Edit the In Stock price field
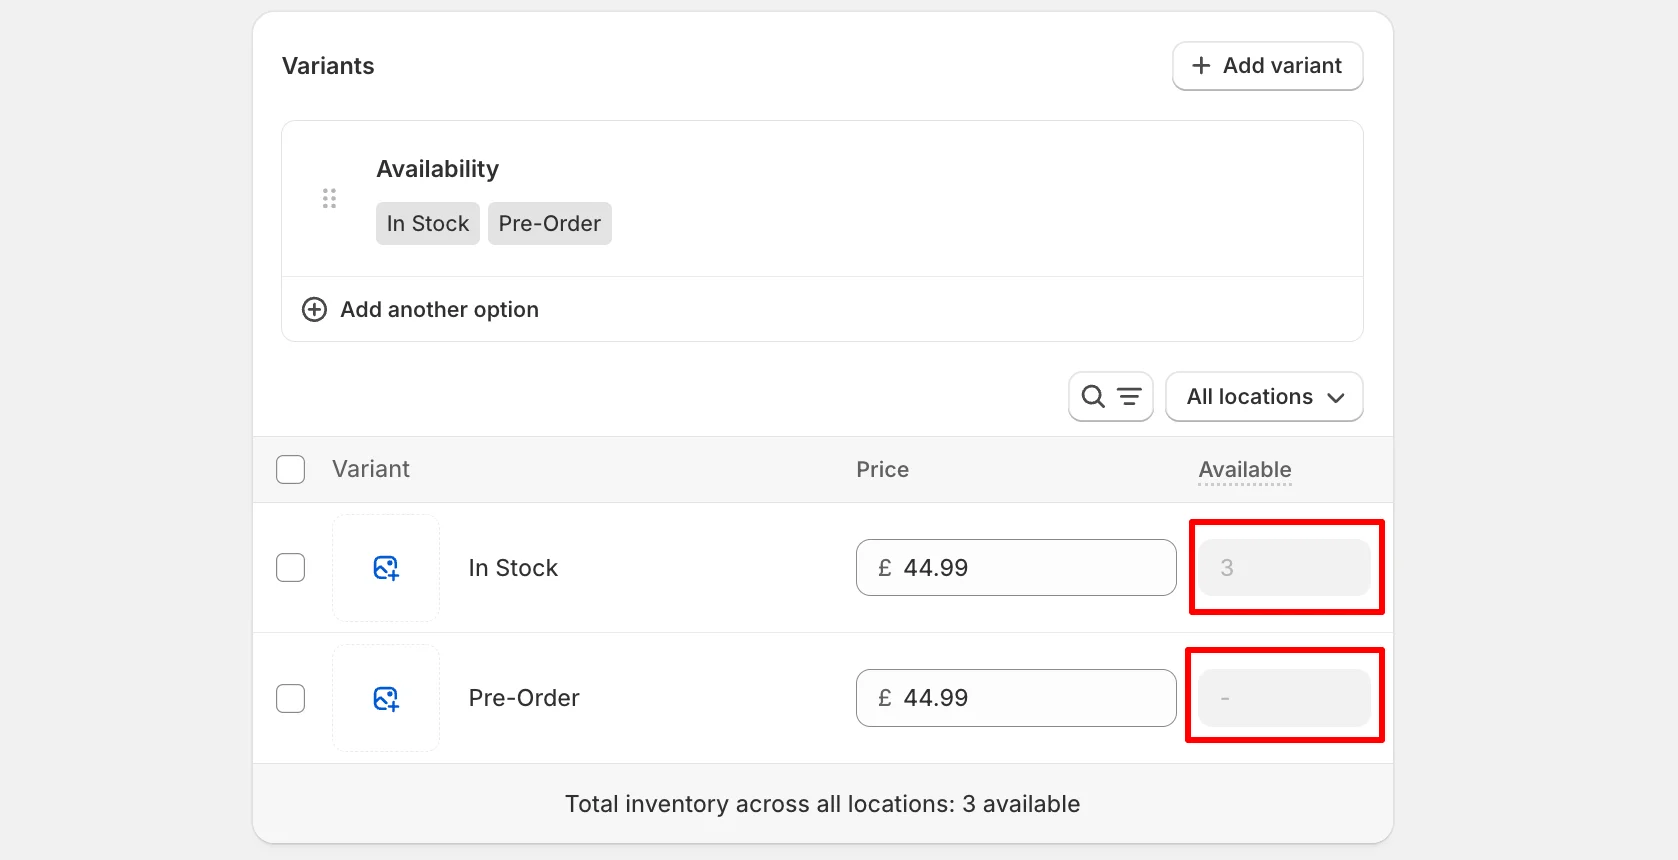 (x=1015, y=568)
